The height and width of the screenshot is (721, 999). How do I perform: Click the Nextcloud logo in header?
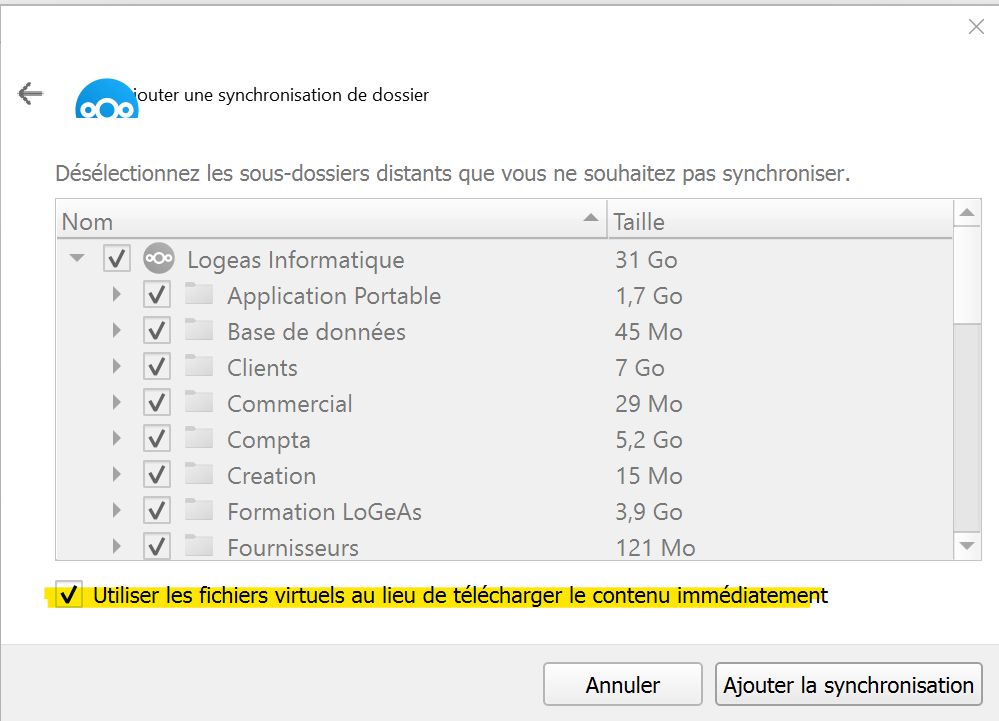pos(106,101)
